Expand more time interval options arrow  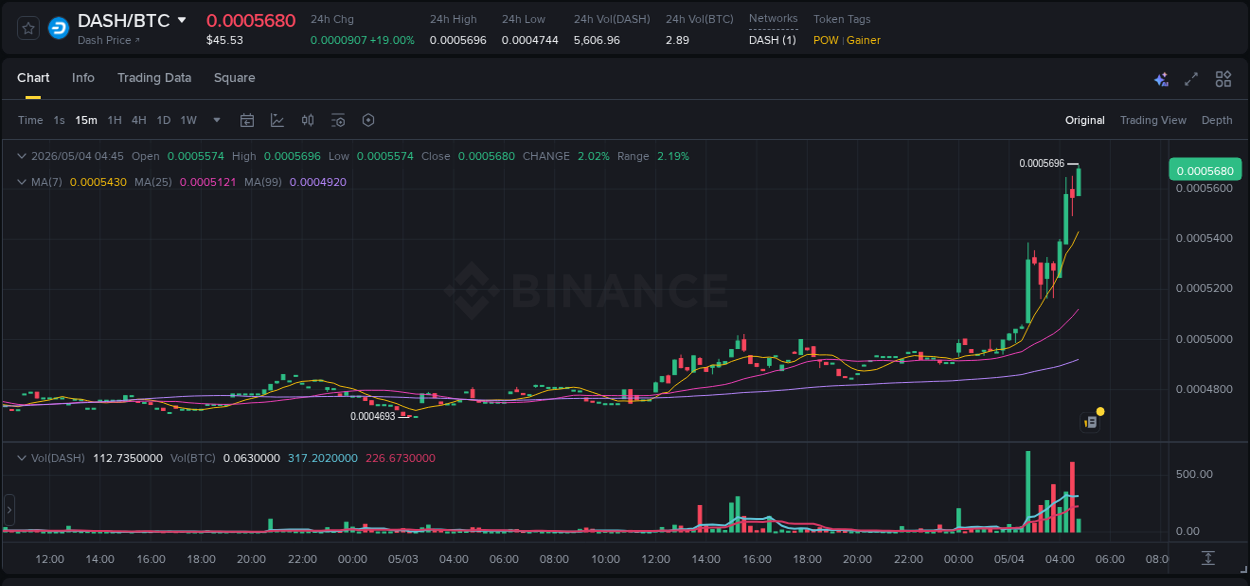tap(217, 120)
